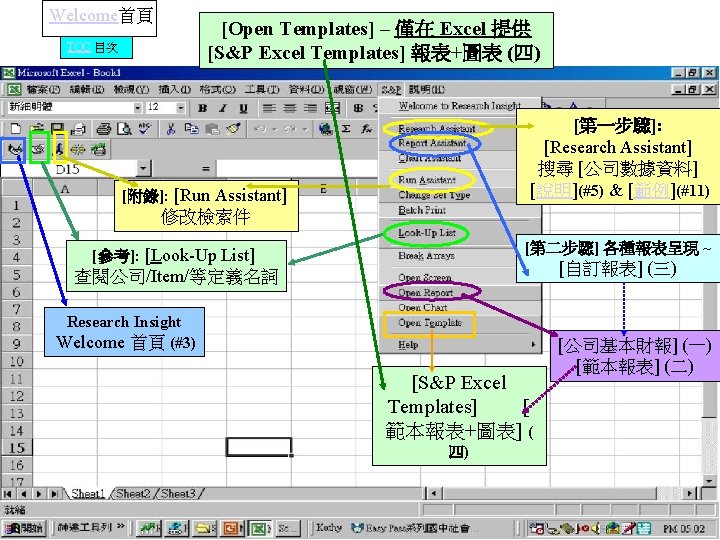Switch to the Sheet2 tab

[133, 494]
